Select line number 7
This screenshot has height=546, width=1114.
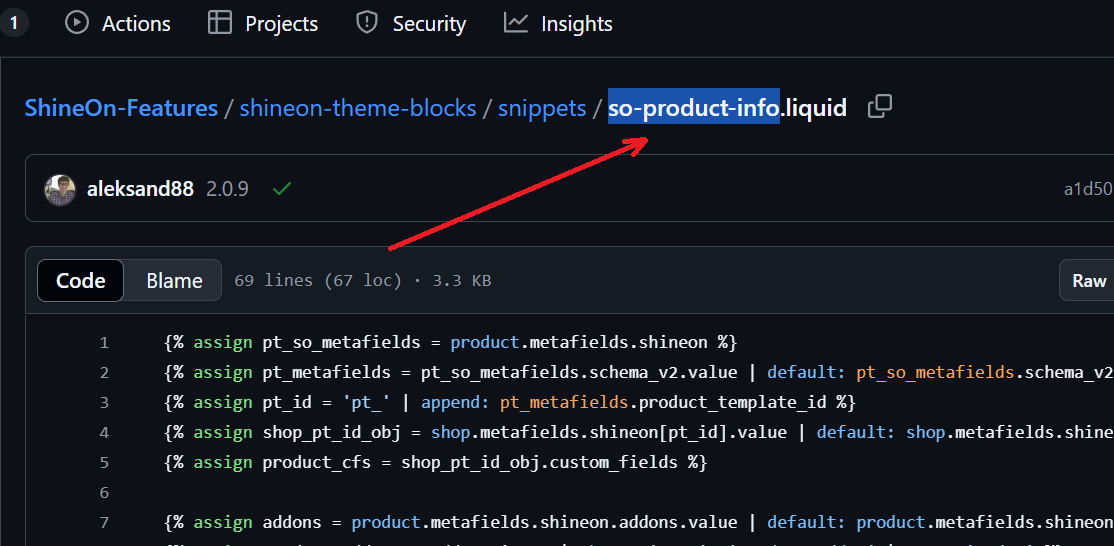[x=104, y=523]
